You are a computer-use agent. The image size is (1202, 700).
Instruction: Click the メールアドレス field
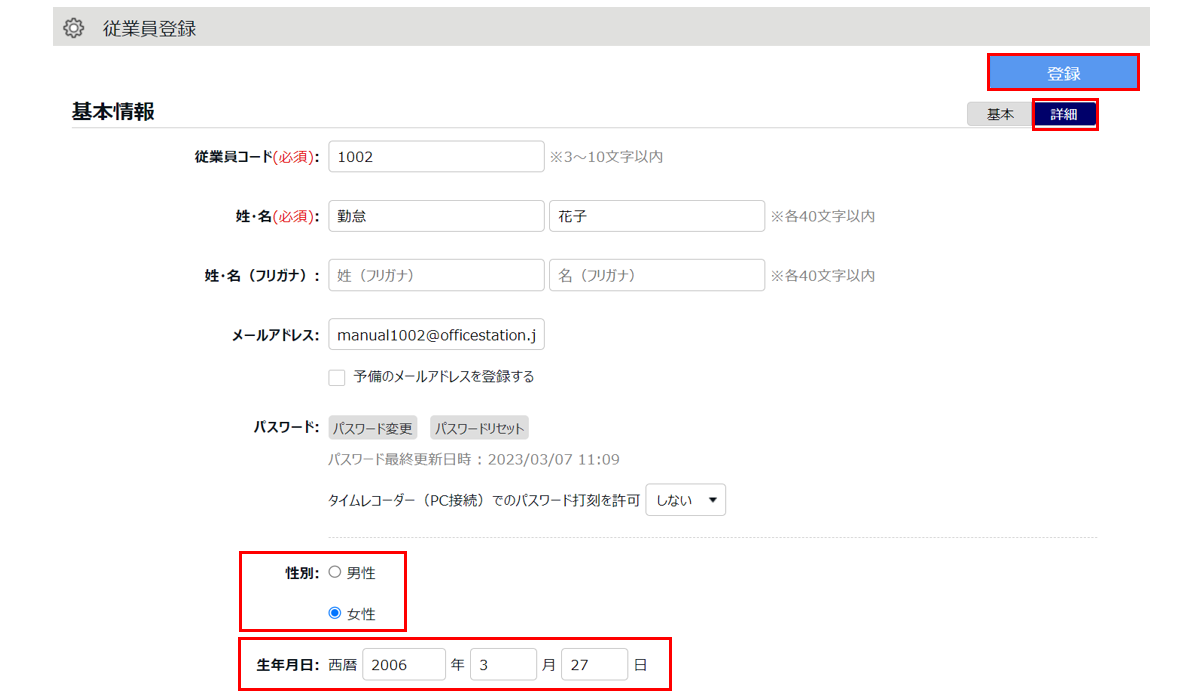tap(436, 335)
